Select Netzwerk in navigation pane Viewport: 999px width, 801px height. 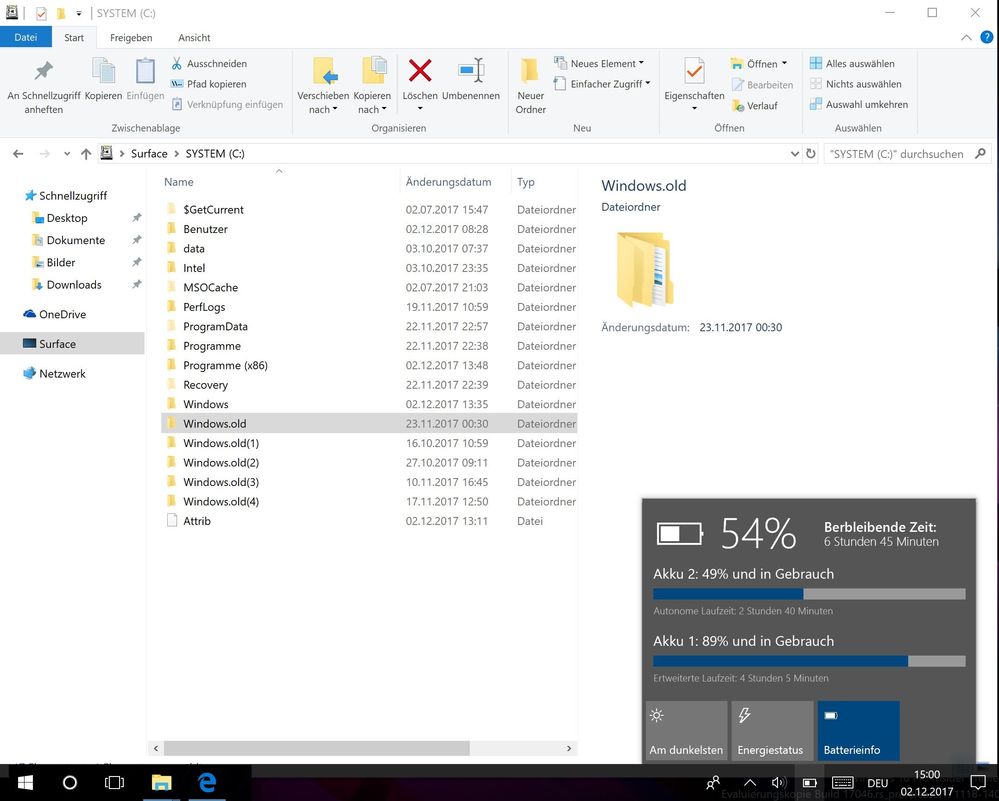[62, 373]
